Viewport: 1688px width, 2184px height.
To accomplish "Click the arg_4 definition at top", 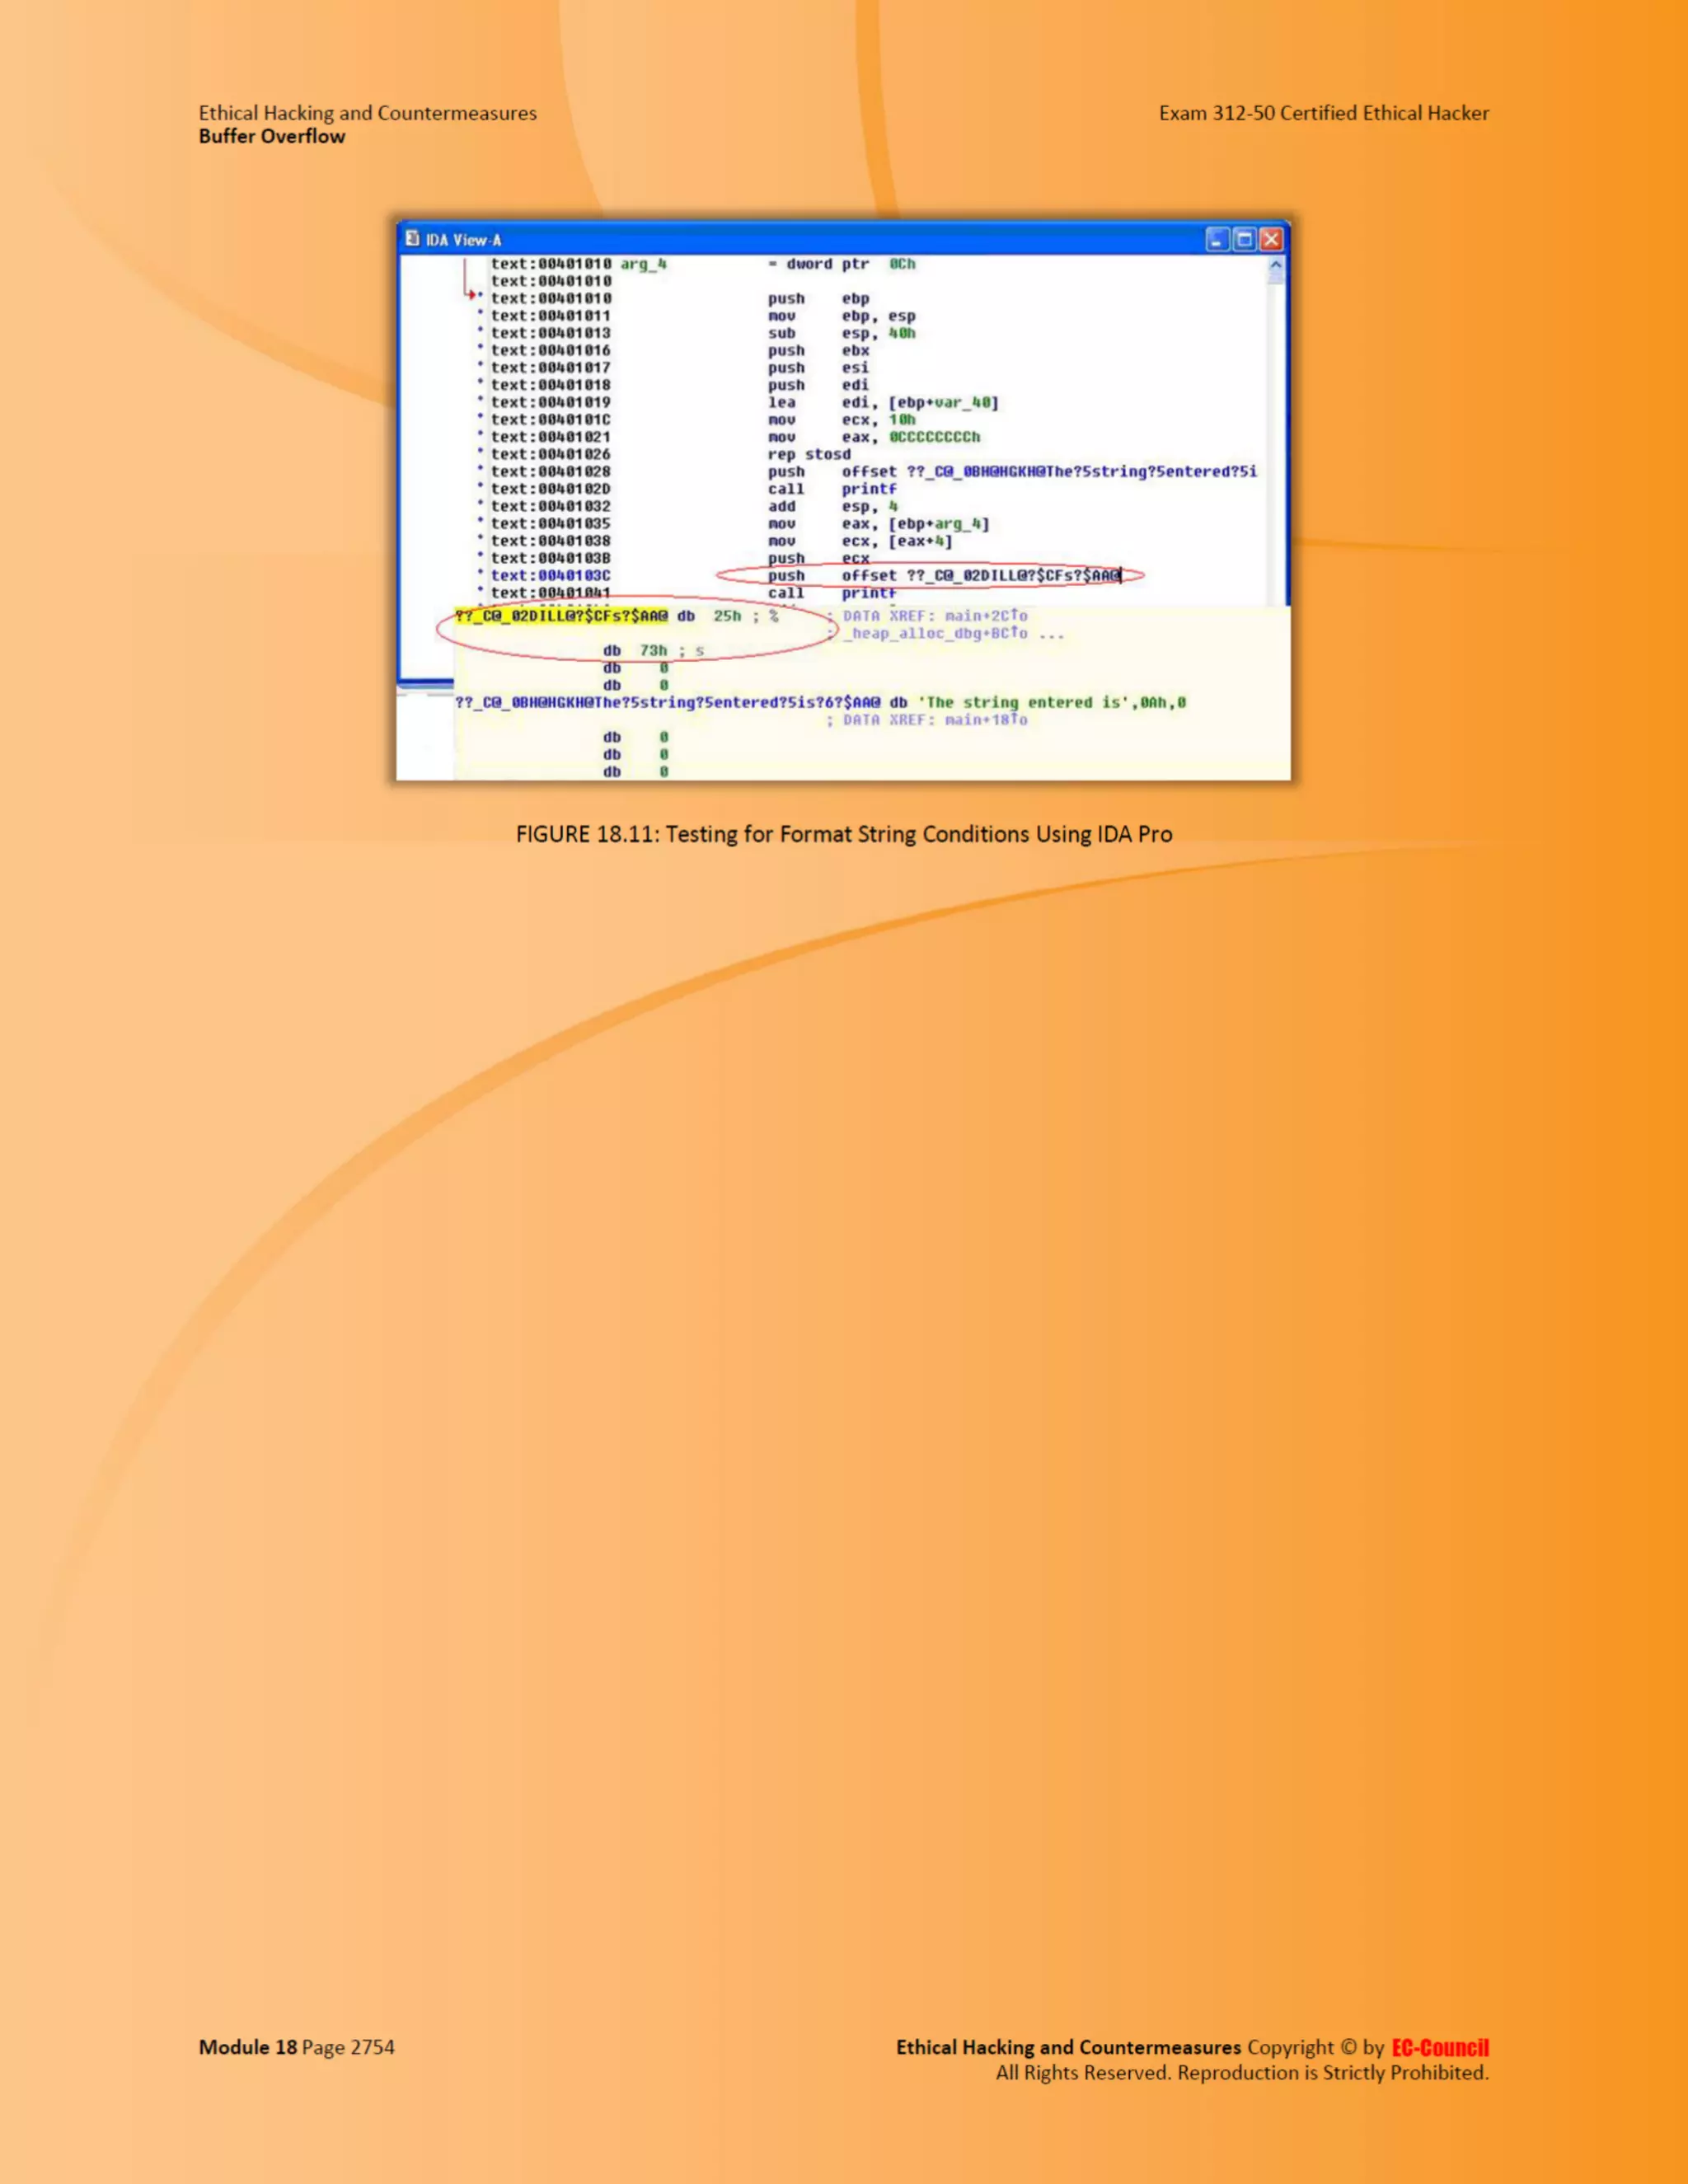I will 643,264.
